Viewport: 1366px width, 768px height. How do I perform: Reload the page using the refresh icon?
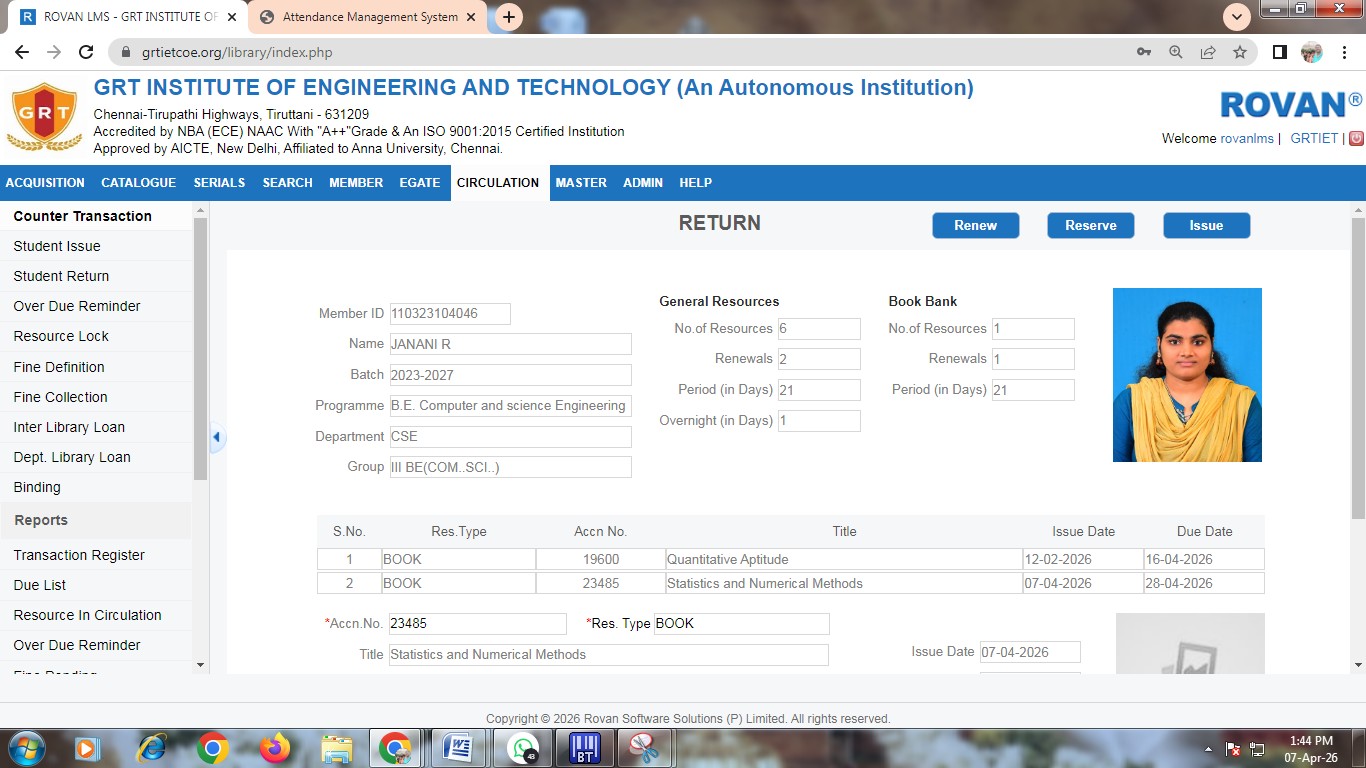pos(86,52)
